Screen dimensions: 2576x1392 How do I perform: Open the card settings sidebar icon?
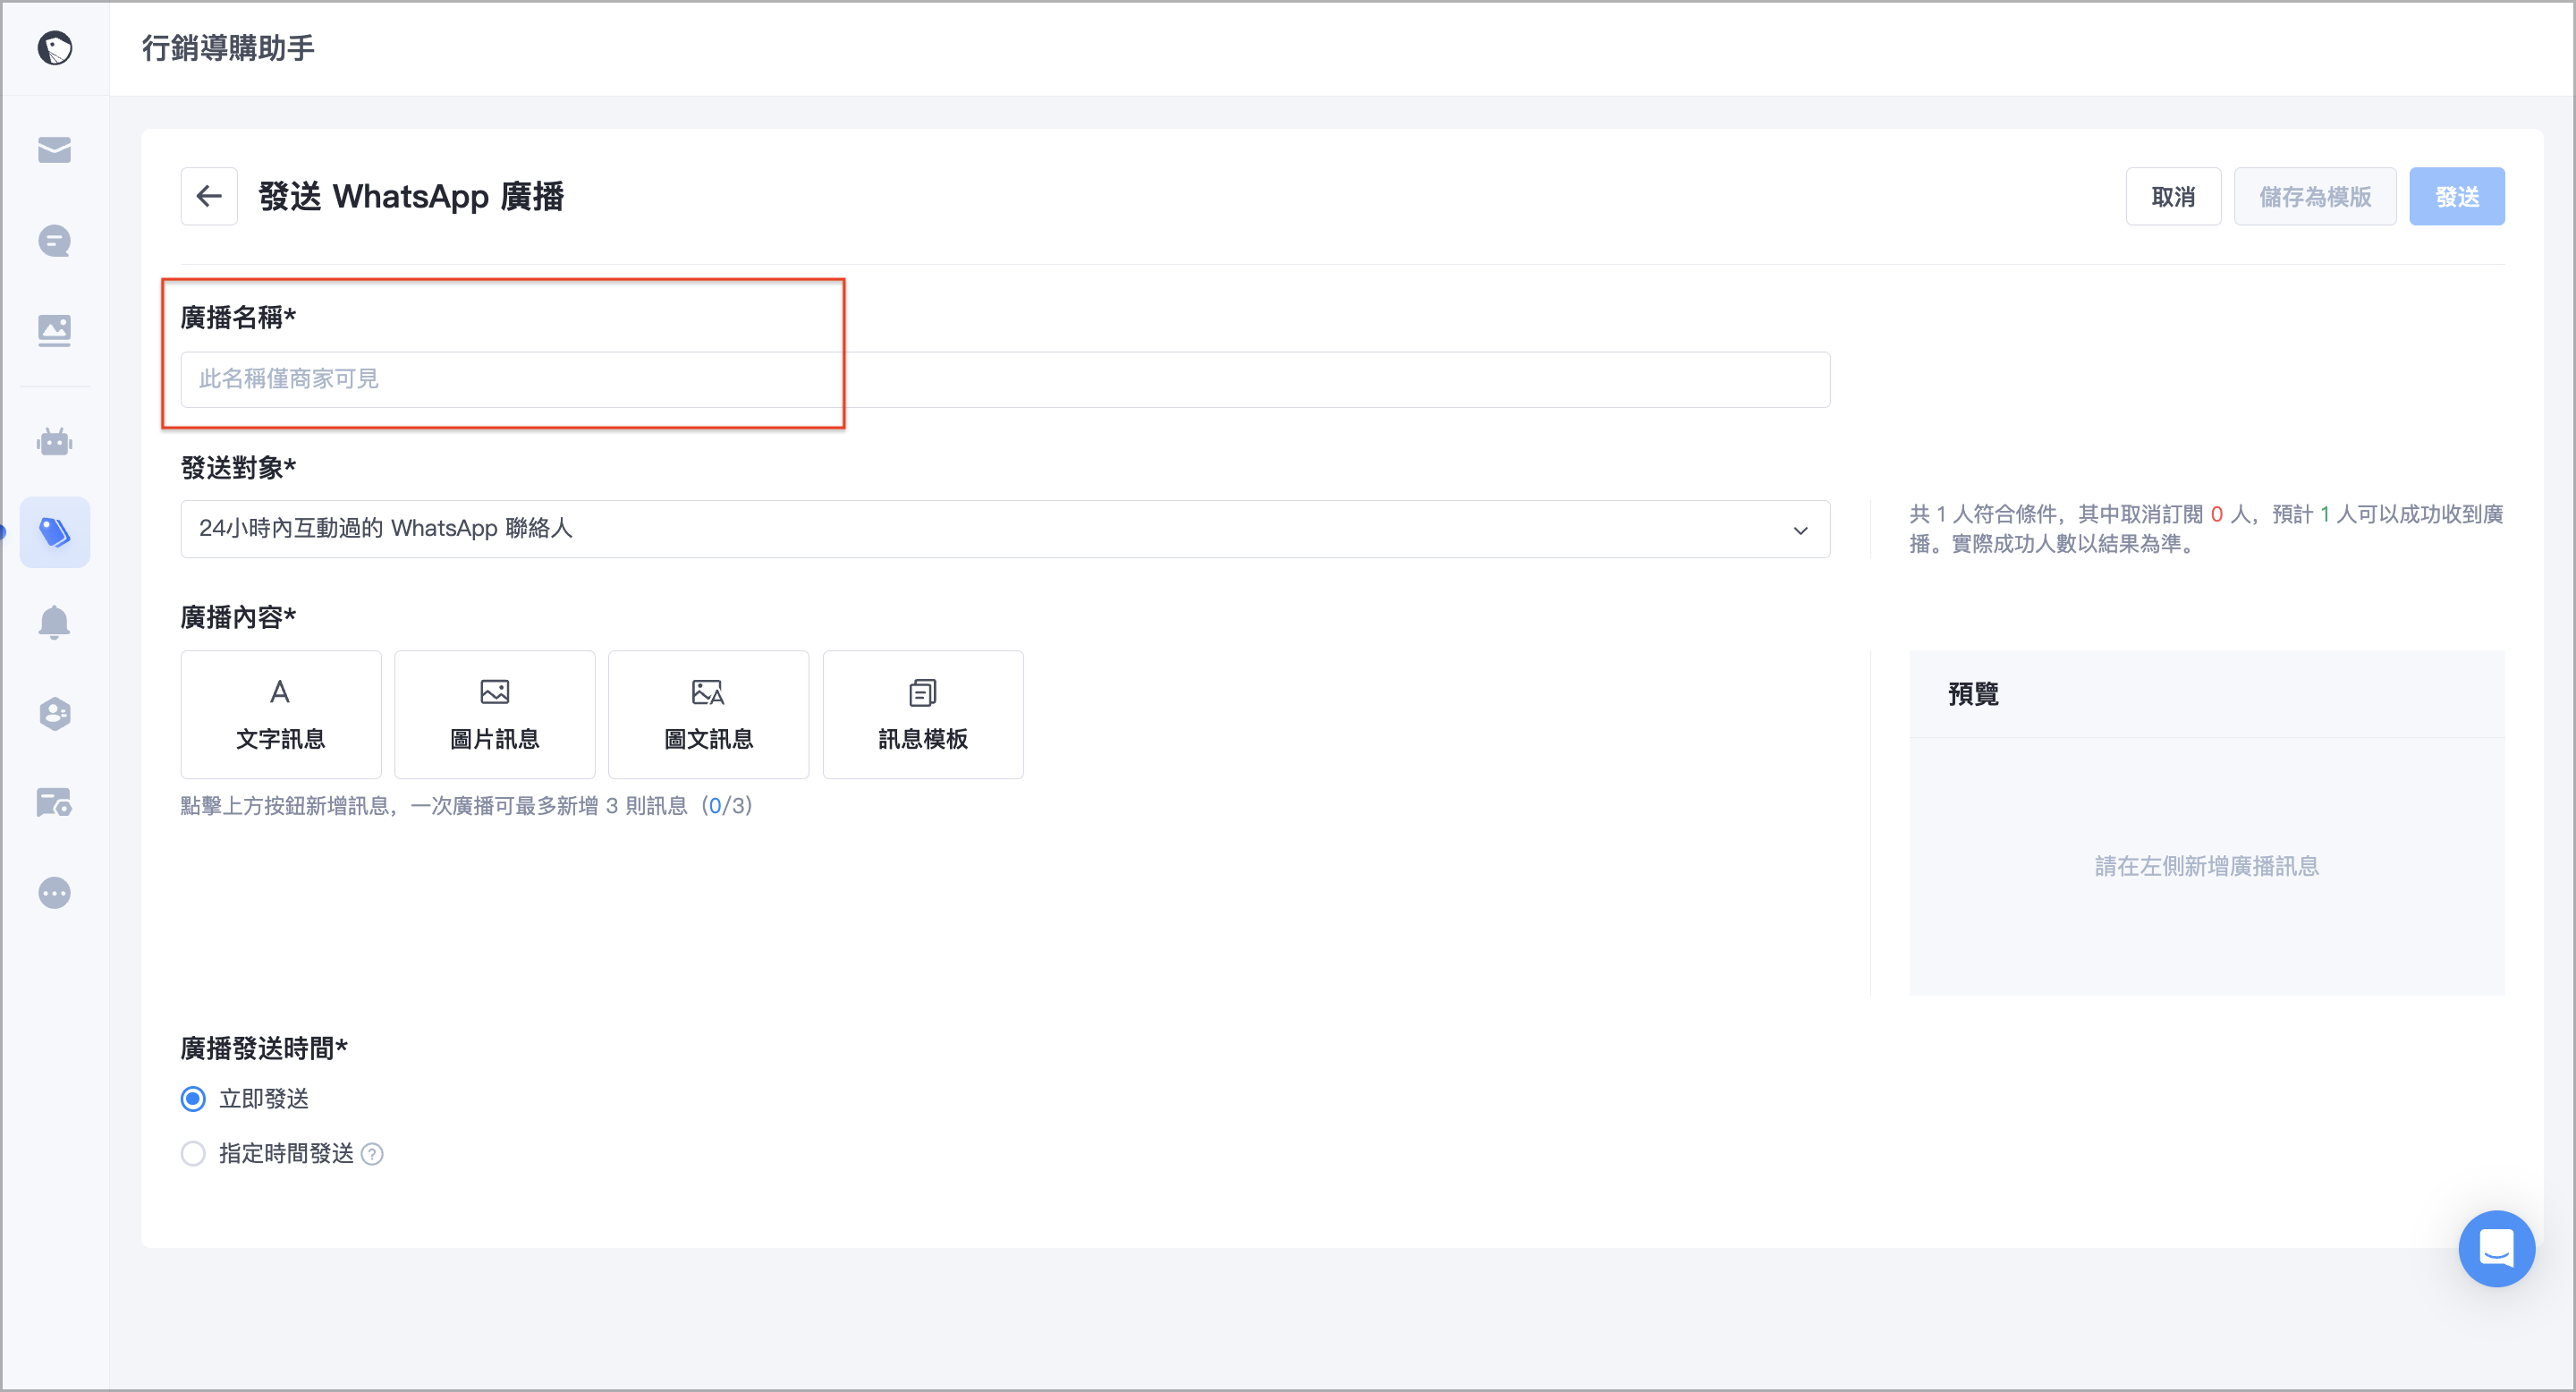tap(55, 802)
